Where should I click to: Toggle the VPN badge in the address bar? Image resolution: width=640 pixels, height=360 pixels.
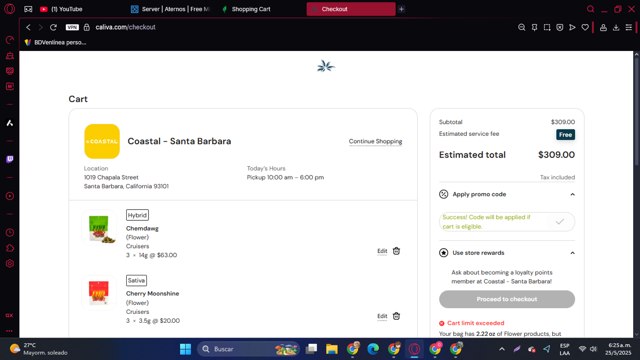point(72,27)
